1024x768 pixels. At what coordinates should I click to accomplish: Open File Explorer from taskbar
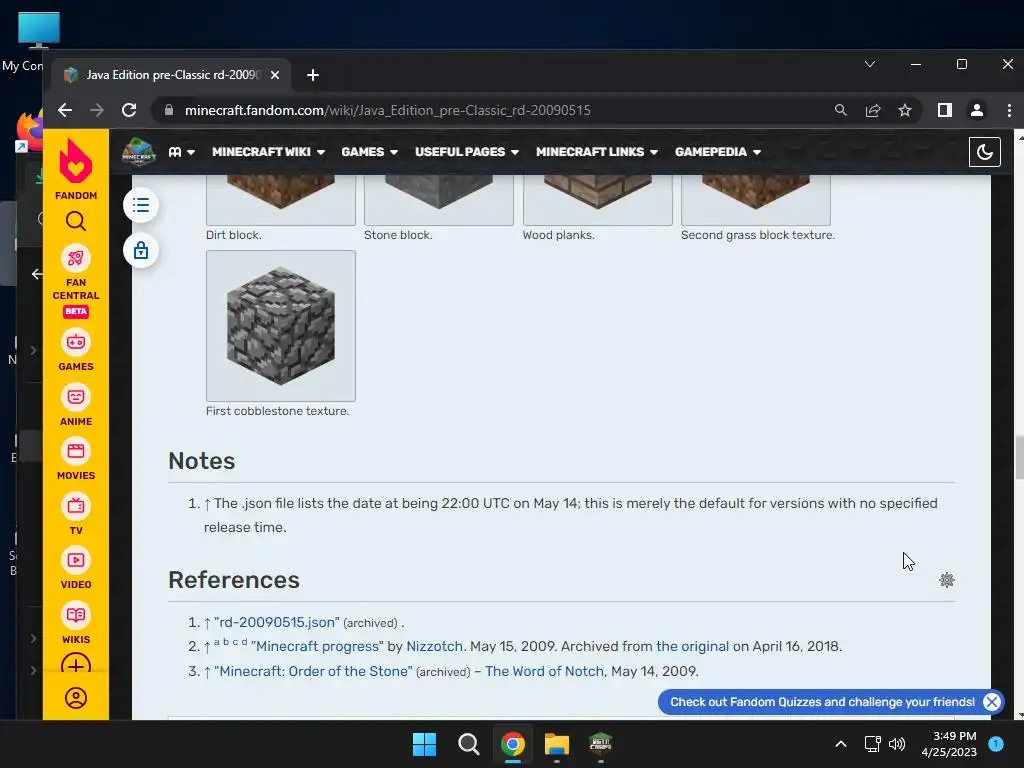[x=557, y=744]
